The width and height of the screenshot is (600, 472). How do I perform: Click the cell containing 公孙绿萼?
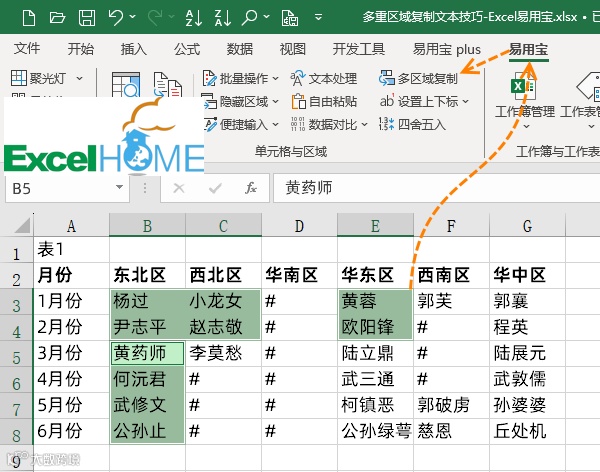[375, 431]
